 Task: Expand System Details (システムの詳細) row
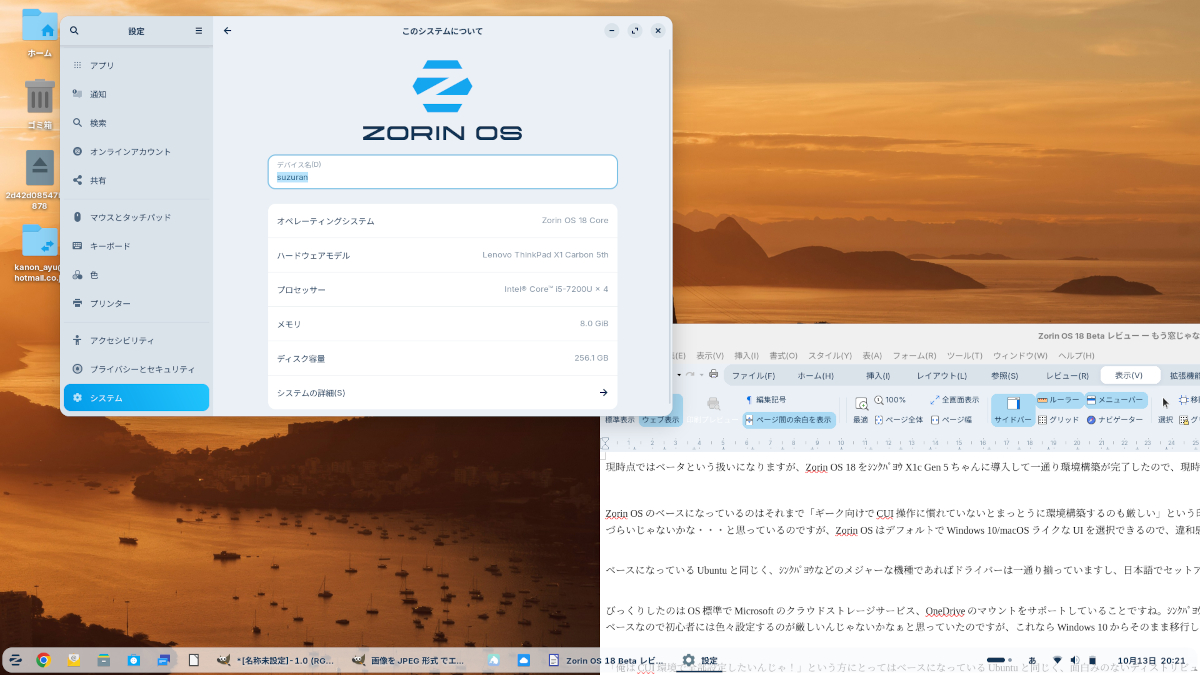tap(442, 393)
